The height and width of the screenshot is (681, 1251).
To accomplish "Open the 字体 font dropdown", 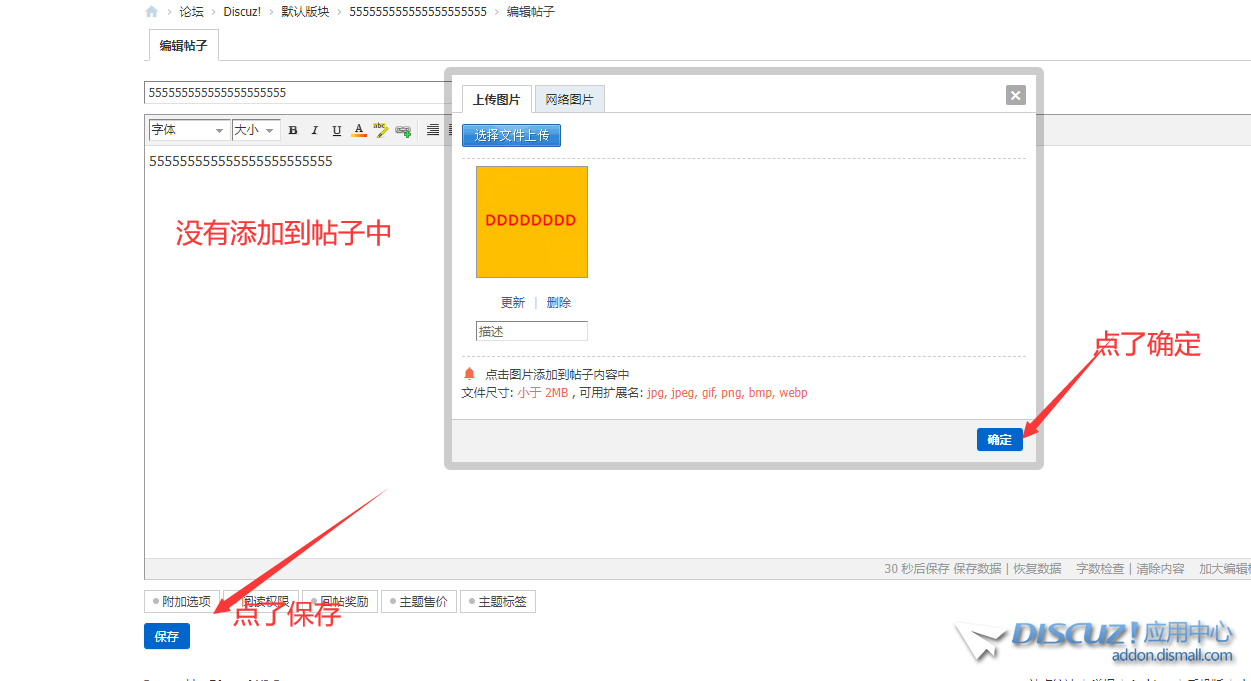I will [188, 130].
